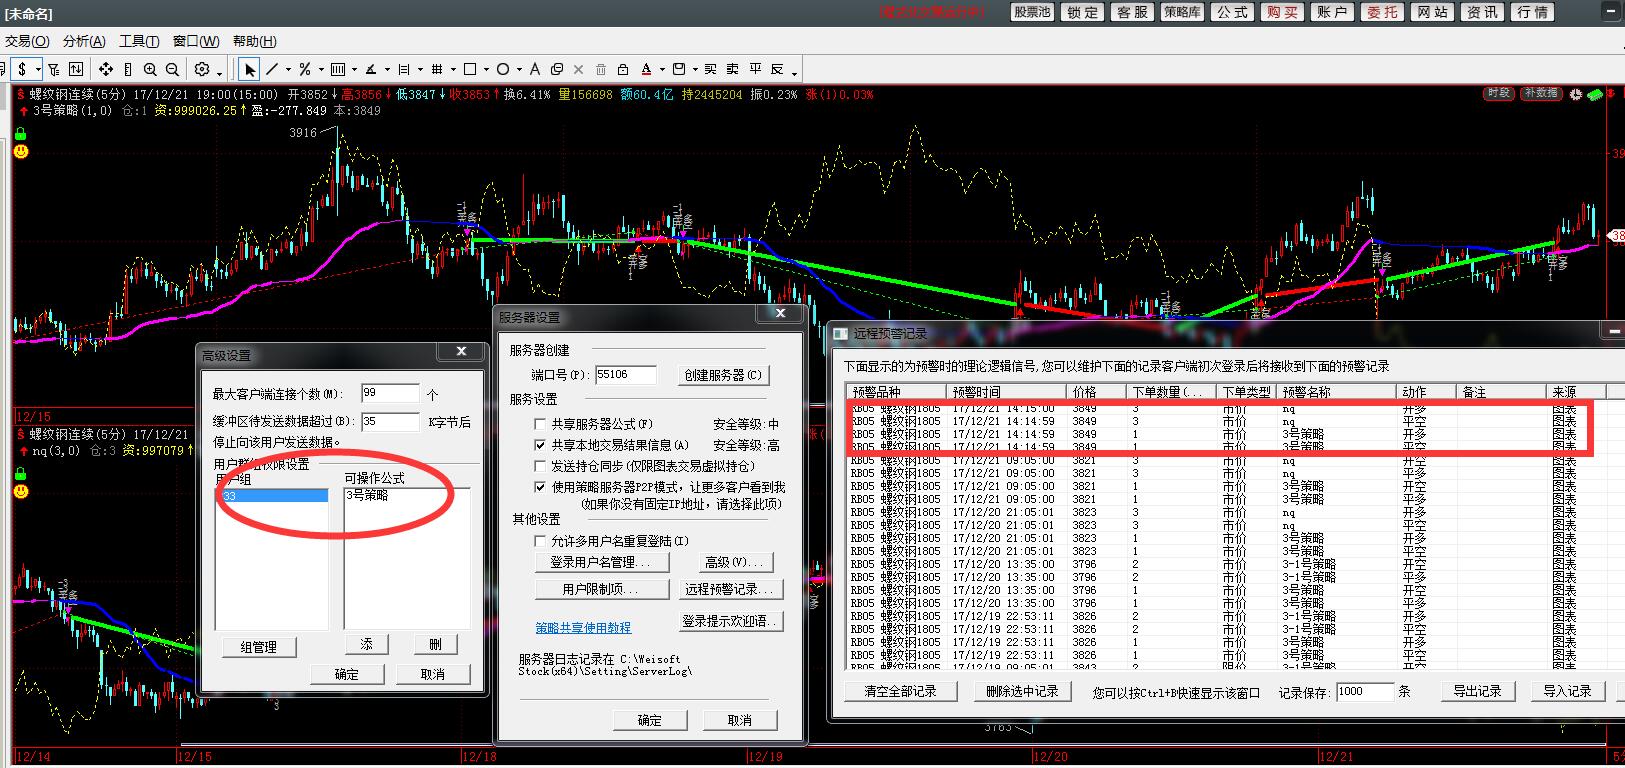Enable 共享服务器公式 checkbox
Image resolution: width=1625 pixels, height=768 pixels.
[540, 424]
